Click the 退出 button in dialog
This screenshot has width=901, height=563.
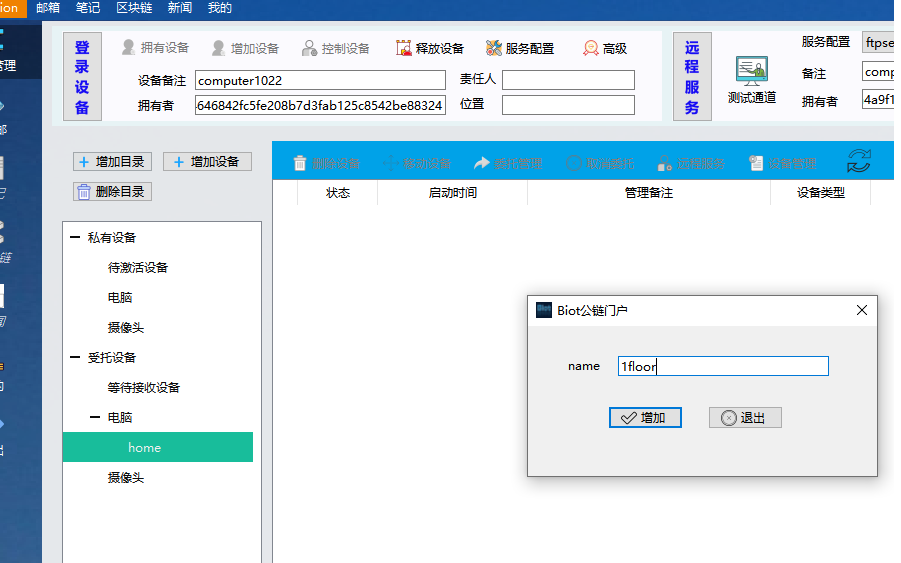[x=745, y=418]
